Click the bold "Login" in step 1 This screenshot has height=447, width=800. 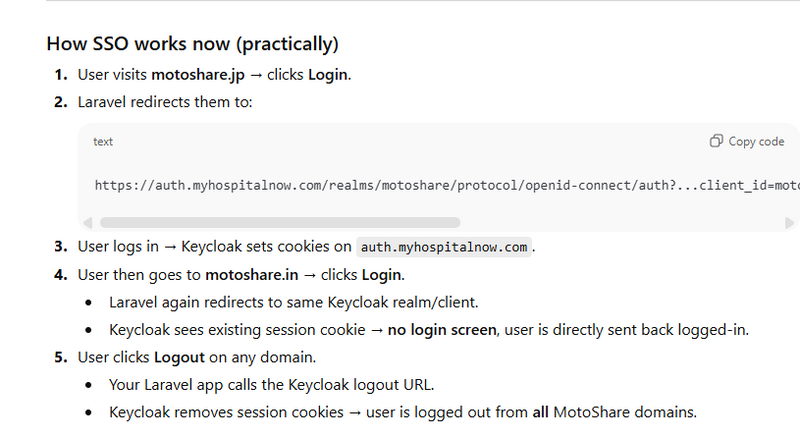(329, 74)
